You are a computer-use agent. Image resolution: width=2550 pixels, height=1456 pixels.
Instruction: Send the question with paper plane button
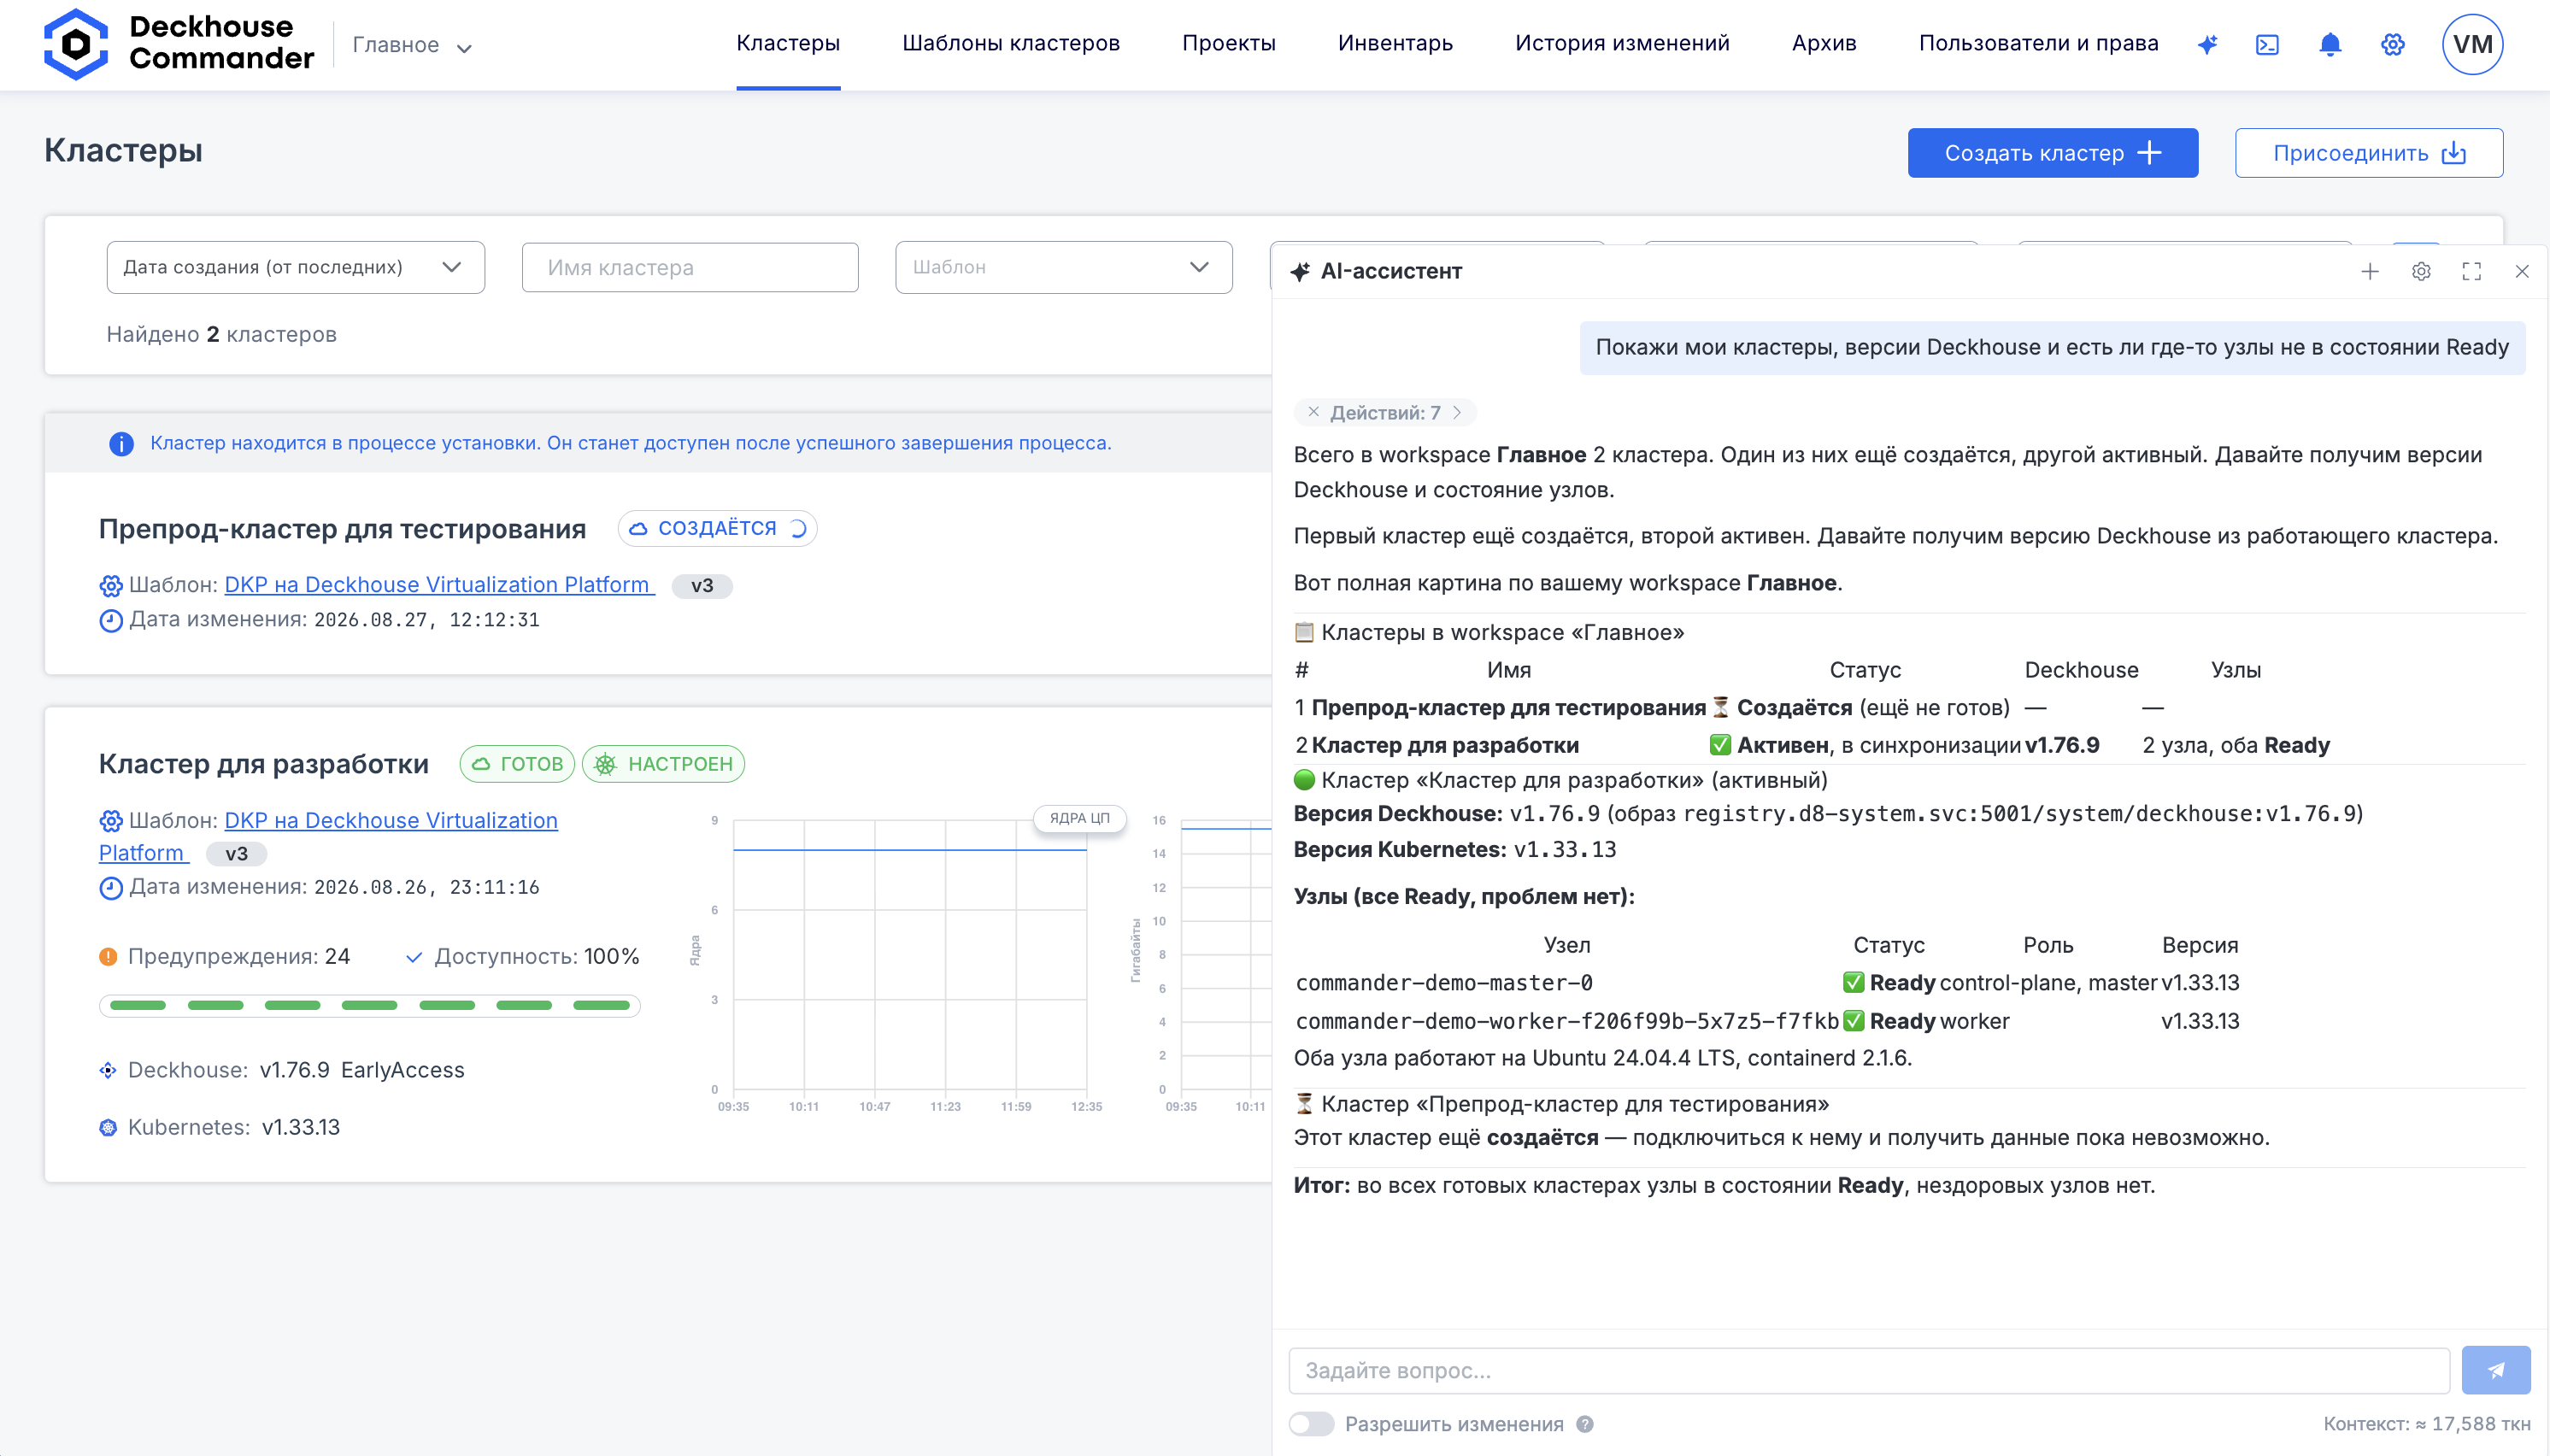tap(2496, 1370)
